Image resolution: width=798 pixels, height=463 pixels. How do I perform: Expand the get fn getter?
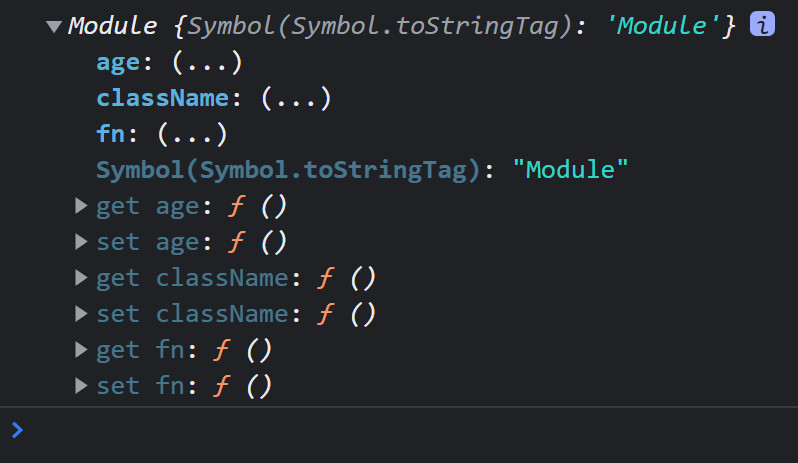(x=82, y=350)
